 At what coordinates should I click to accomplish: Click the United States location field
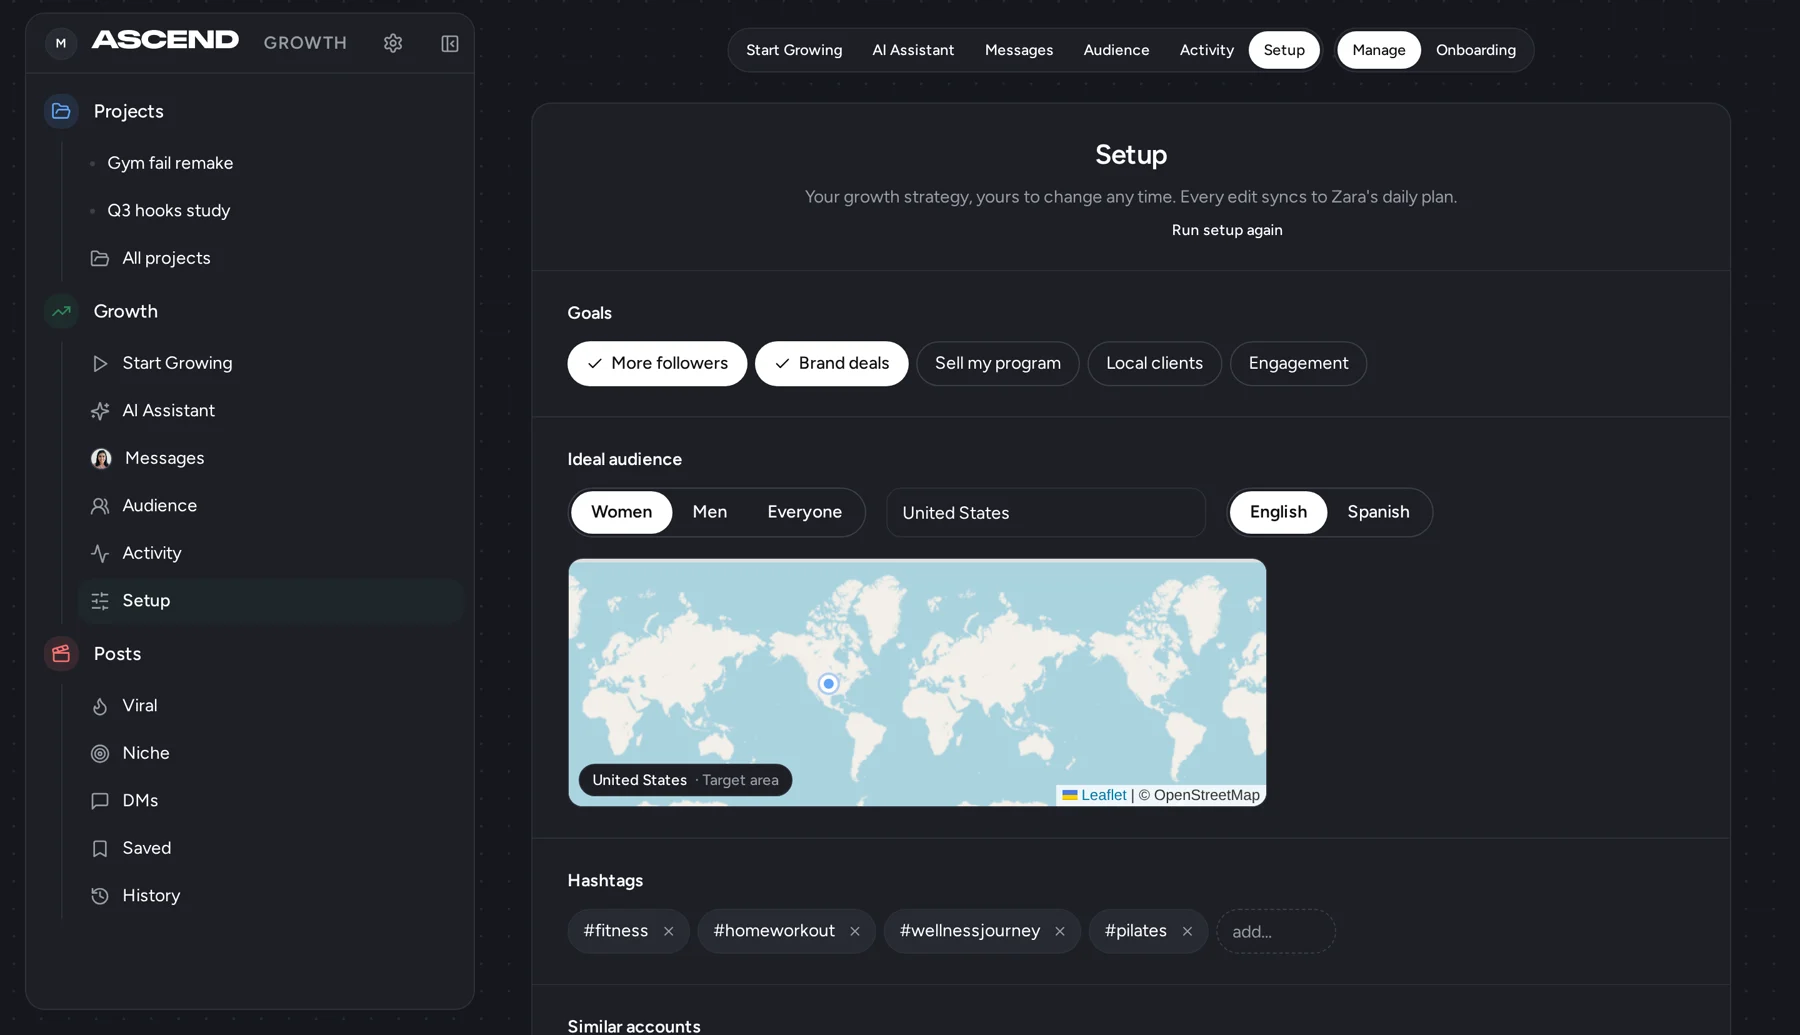point(1046,513)
